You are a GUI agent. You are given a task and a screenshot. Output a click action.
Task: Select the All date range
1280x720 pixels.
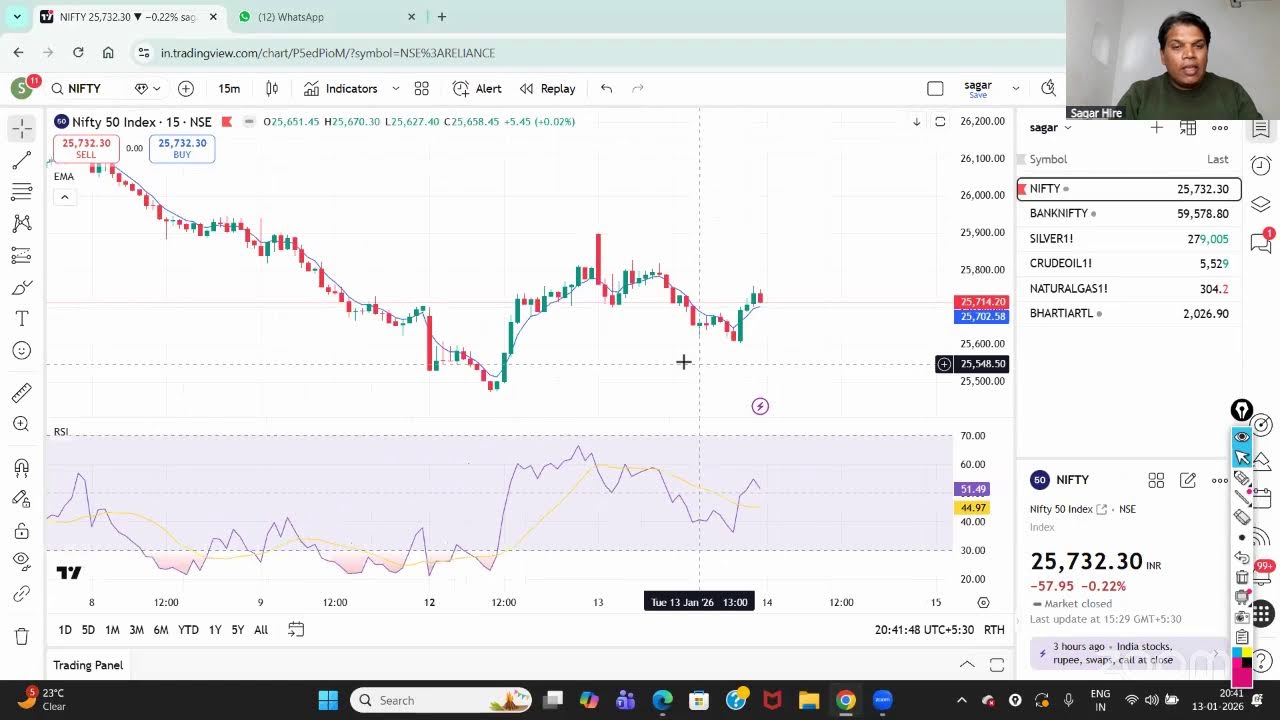click(261, 629)
